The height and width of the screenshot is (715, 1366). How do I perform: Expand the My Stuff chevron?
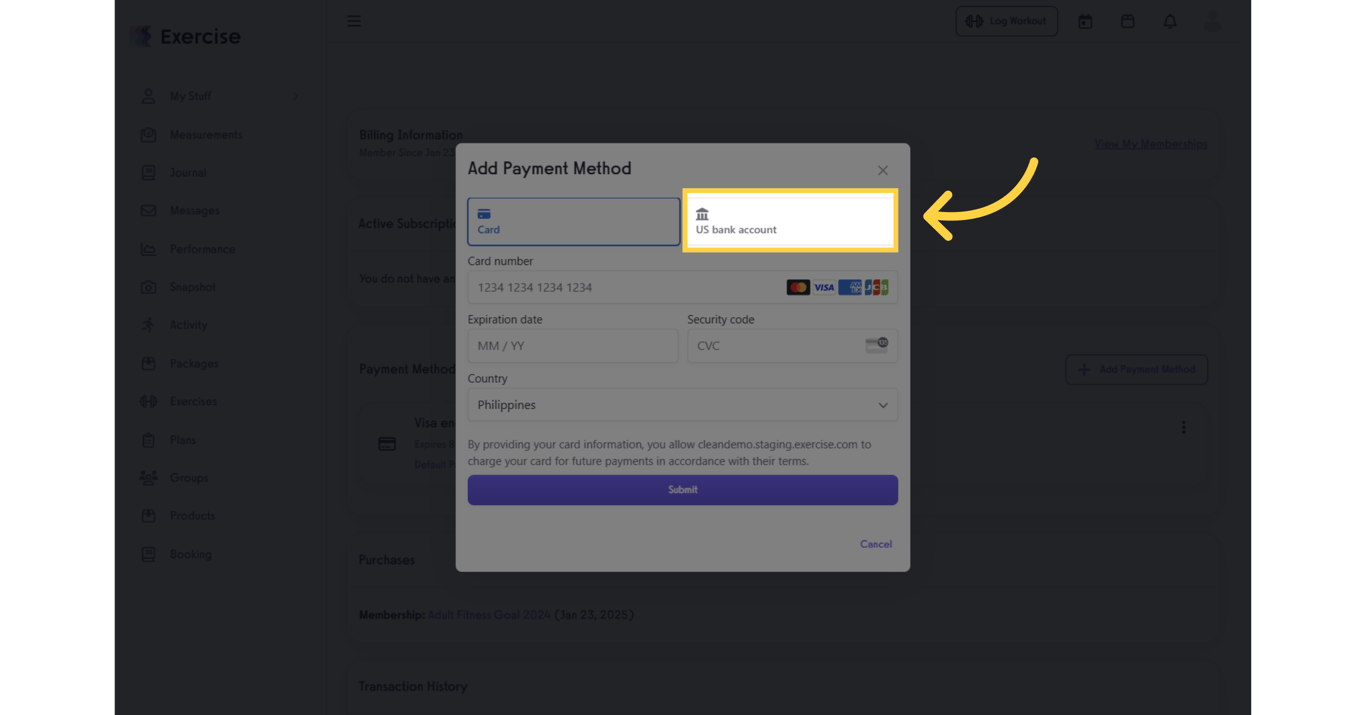[295, 96]
